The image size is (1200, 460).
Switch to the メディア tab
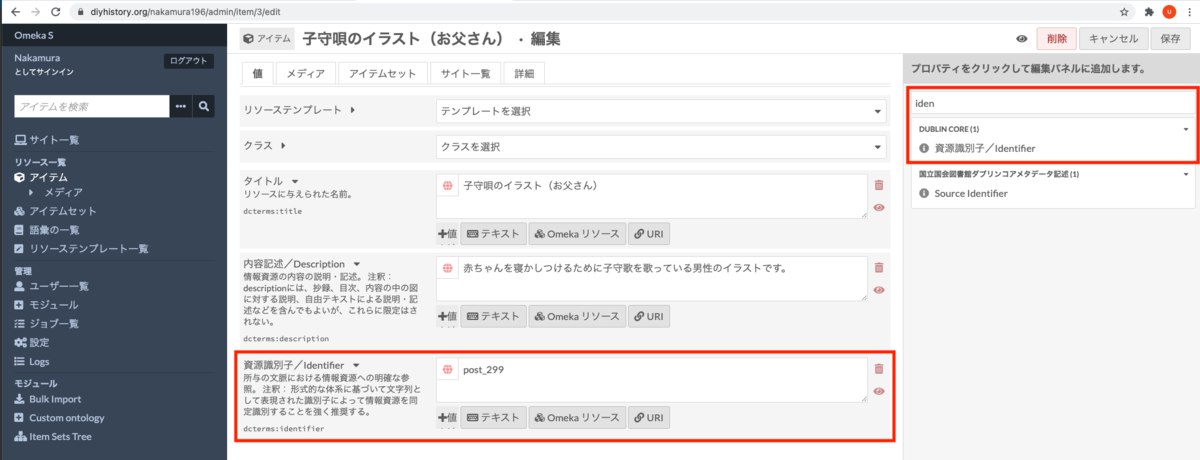click(305, 73)
